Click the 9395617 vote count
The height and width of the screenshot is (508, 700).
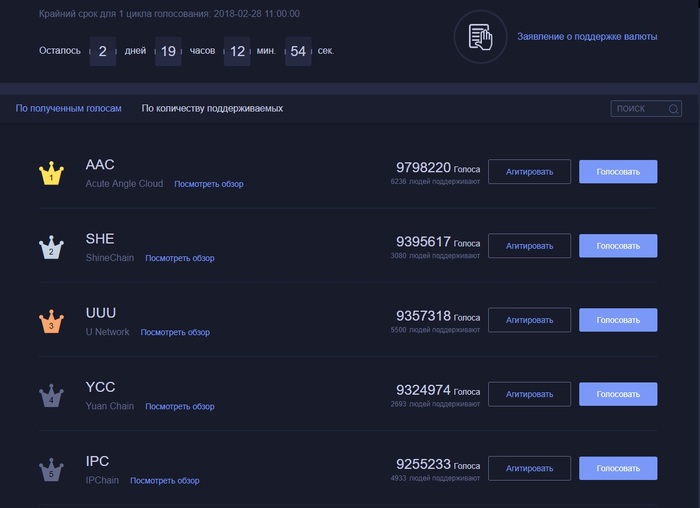tap(423, 242)
